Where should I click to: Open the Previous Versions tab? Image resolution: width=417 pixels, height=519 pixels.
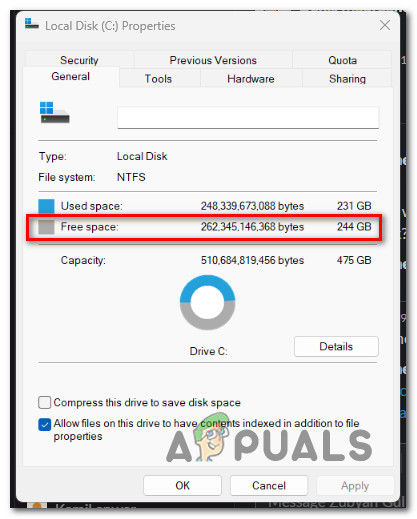(213, 60)
